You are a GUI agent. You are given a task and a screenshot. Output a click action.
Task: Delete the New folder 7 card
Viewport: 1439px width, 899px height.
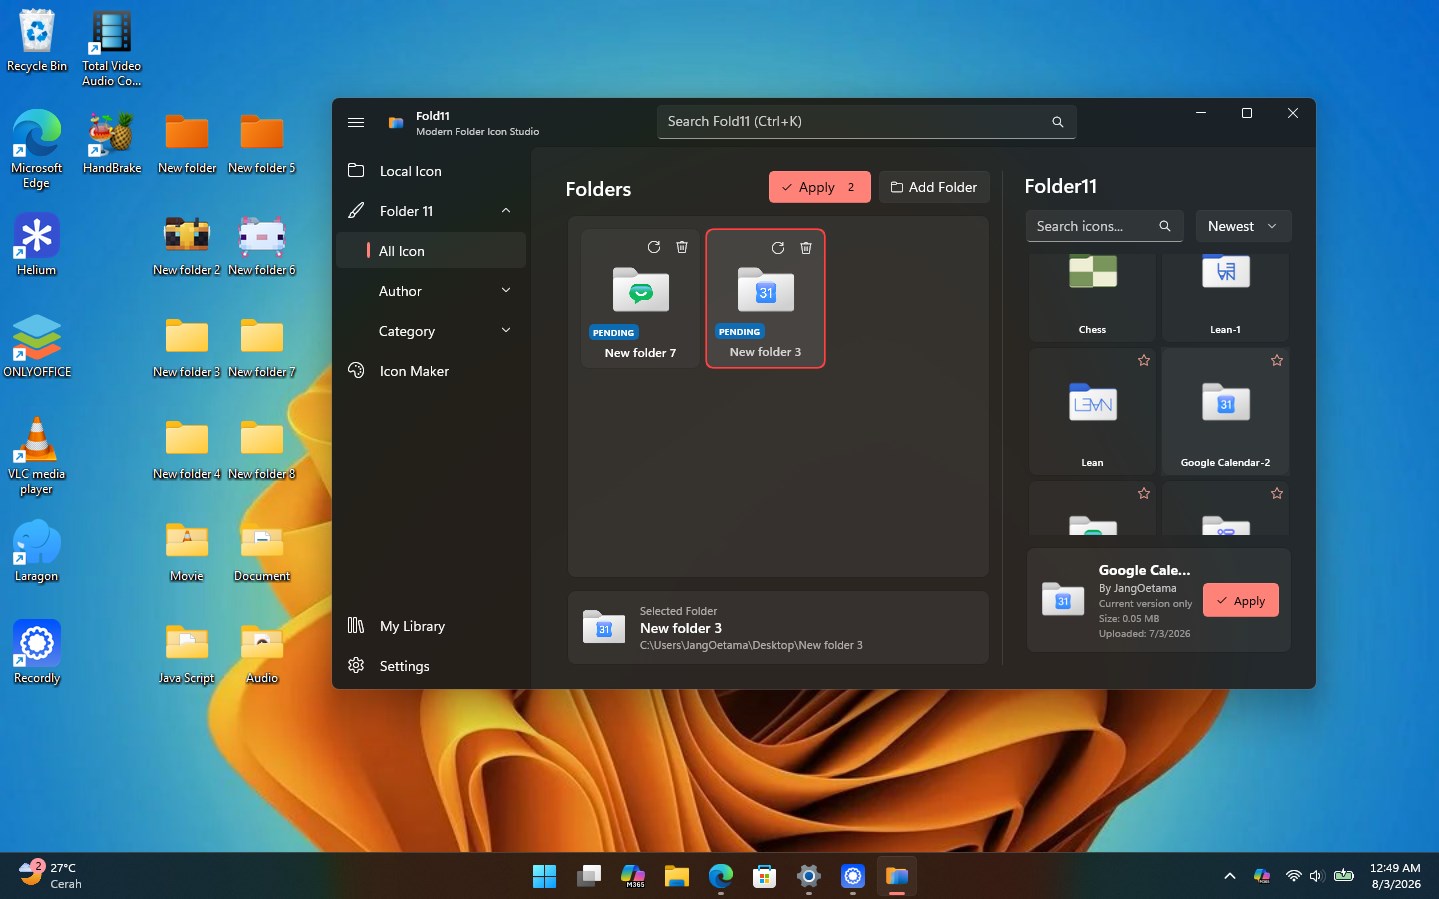682,247
